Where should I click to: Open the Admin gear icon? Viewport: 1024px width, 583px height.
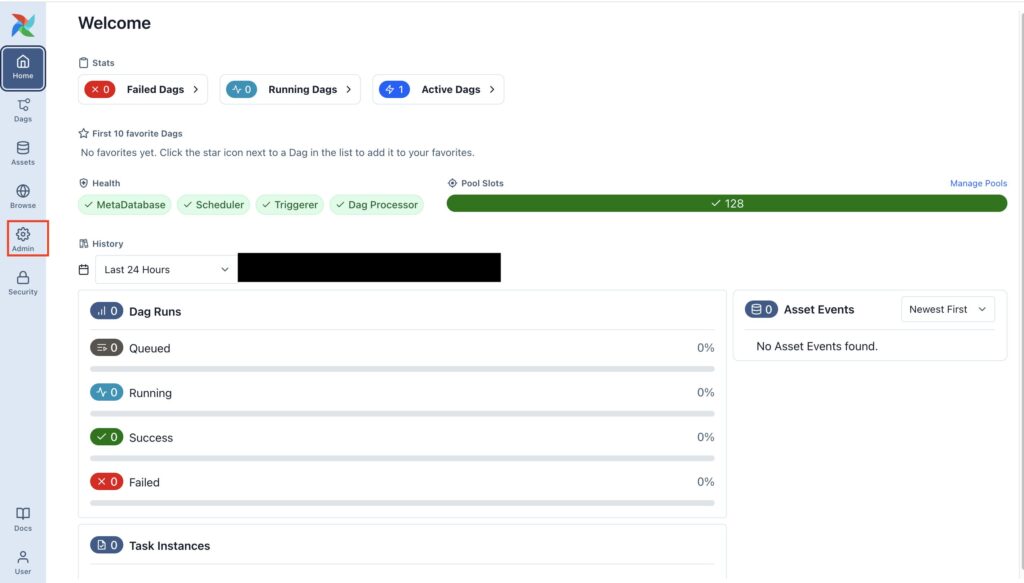[x=22, y=239]
